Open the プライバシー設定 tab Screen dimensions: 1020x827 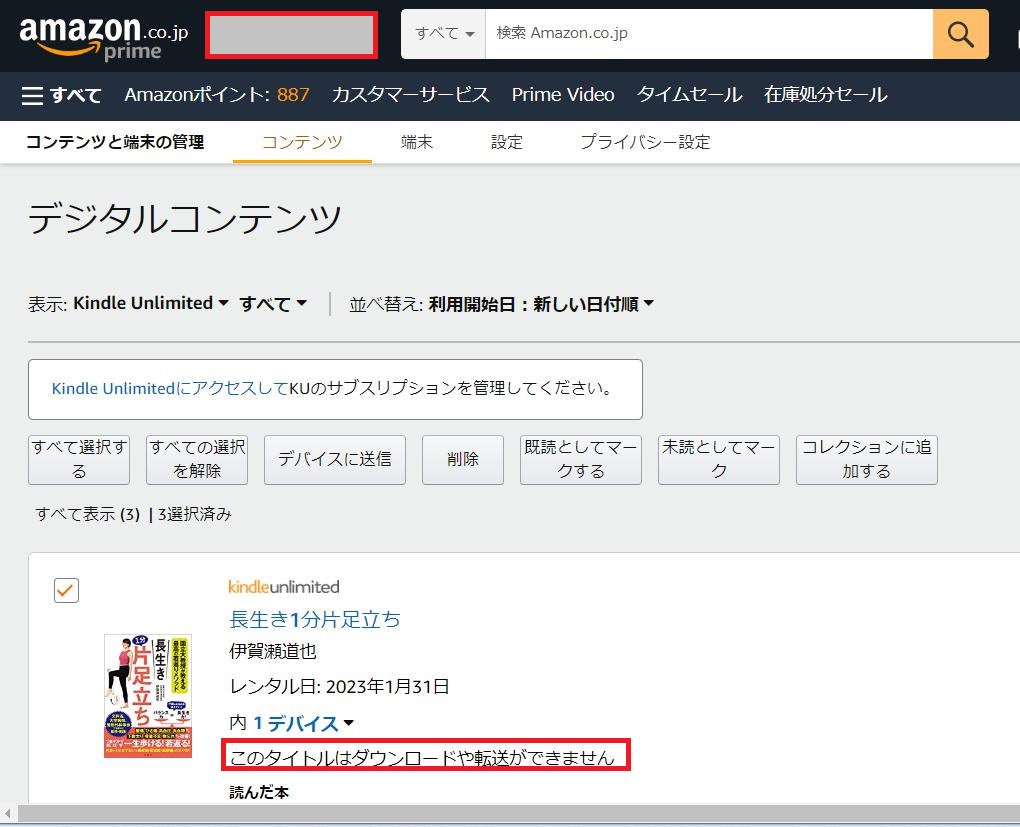click(x=645, y=142)
